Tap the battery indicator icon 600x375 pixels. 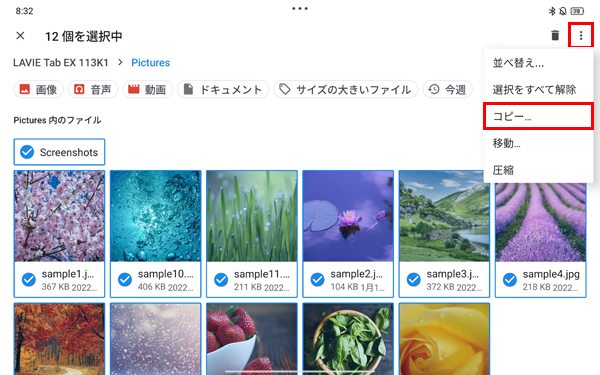577,11
